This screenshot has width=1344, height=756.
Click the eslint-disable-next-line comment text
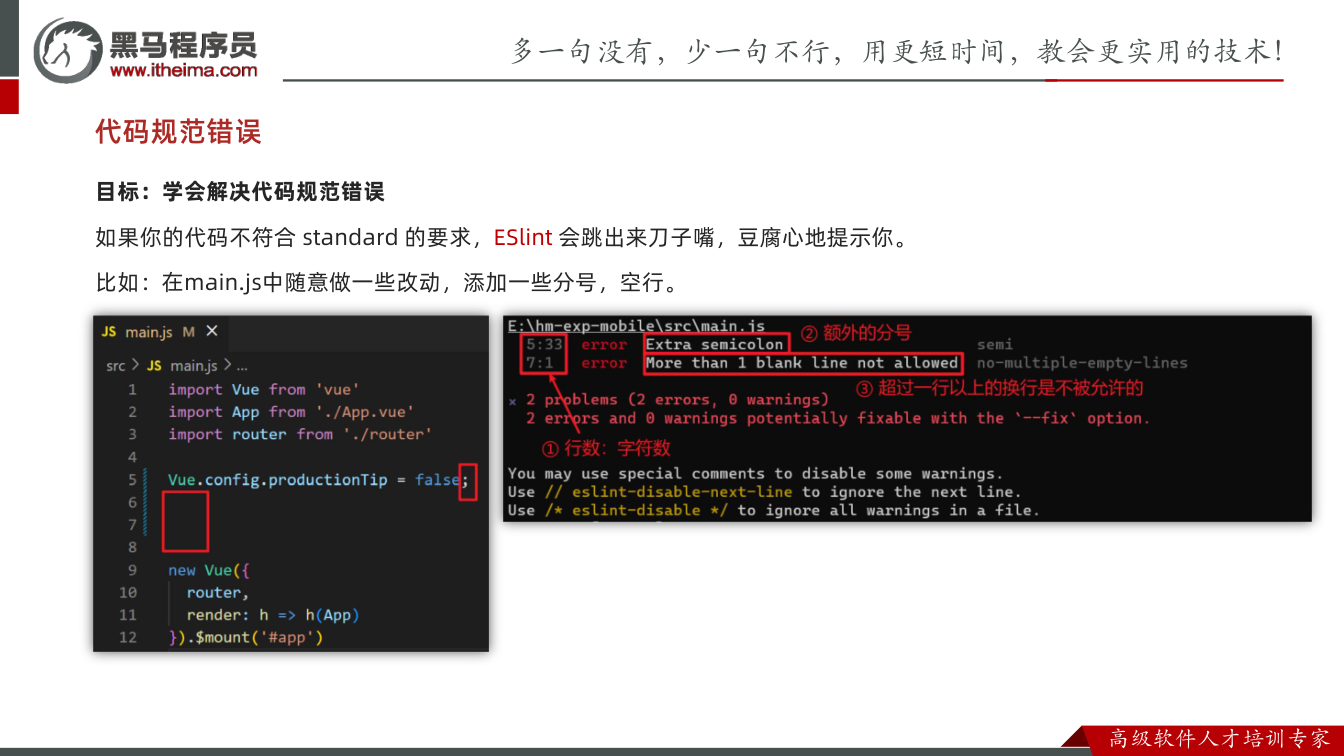(x=669, y=492)
